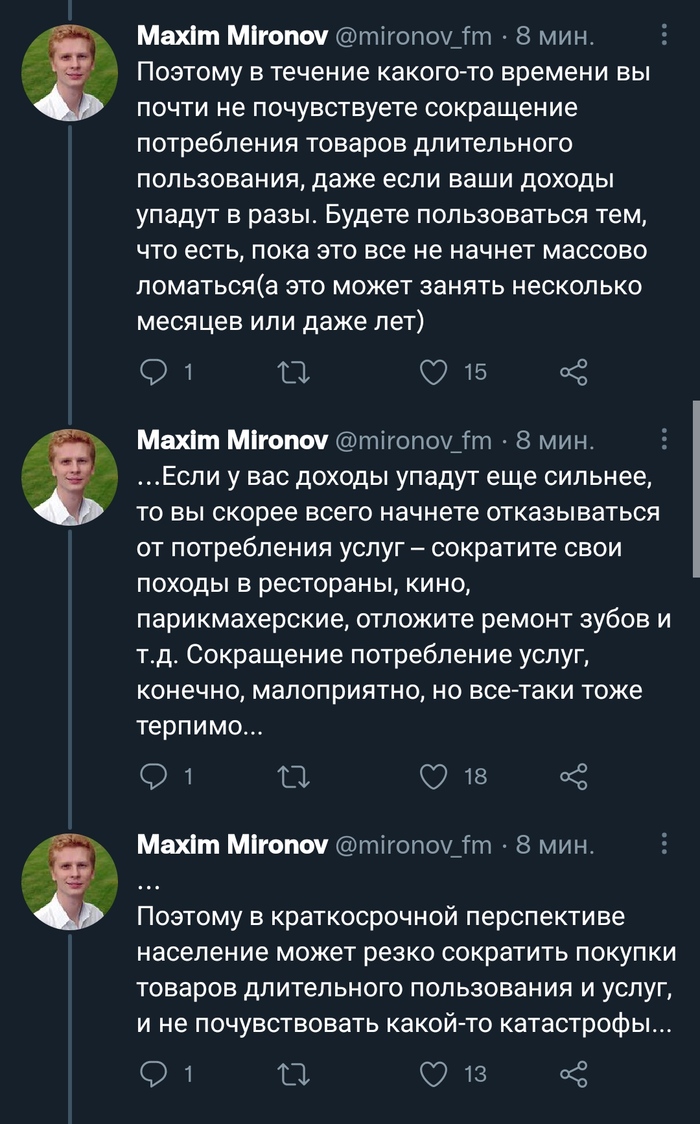The height and width of the screenshot is (1124, 700).
Task: Share the second tweet about services
Action: [x=574, y=775]
